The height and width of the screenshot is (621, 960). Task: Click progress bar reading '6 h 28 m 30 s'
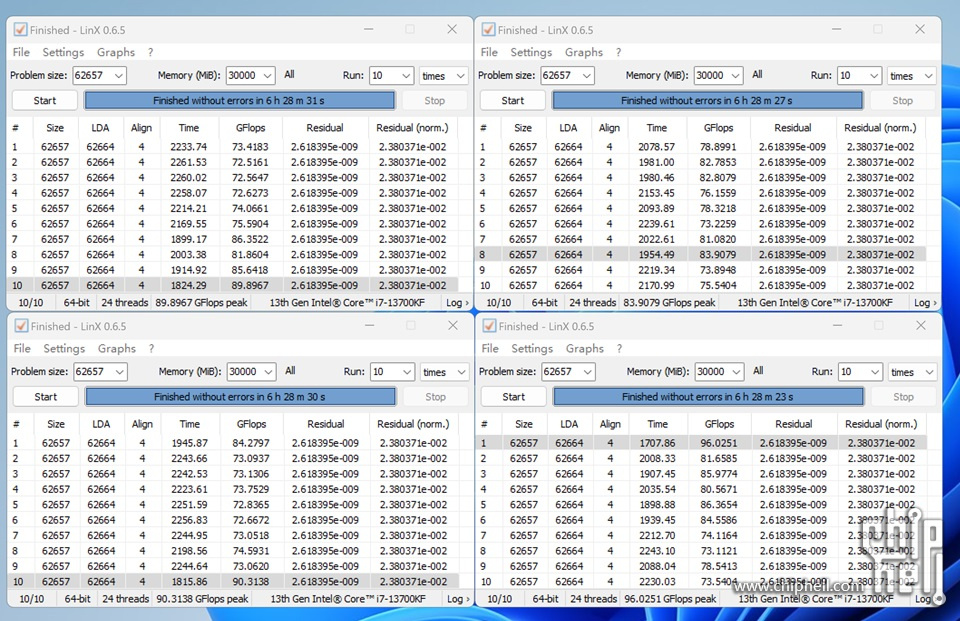[x=240, y=397]
